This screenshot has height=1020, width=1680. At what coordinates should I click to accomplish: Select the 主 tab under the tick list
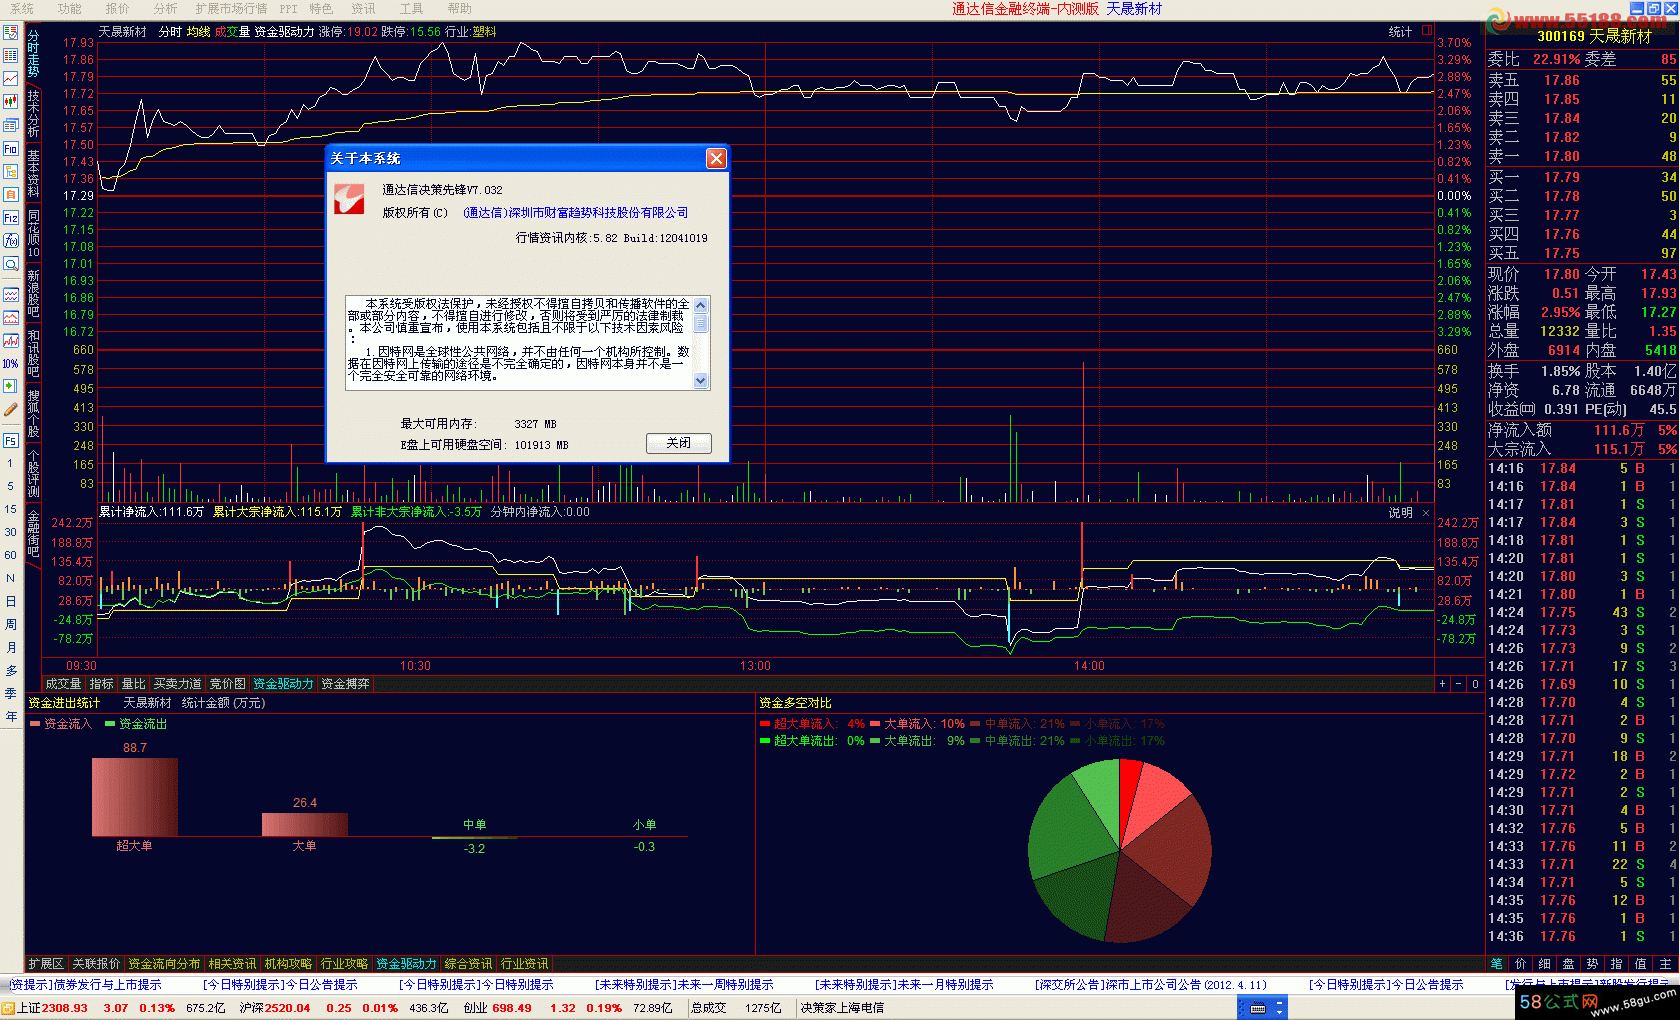coord(1665,964)
